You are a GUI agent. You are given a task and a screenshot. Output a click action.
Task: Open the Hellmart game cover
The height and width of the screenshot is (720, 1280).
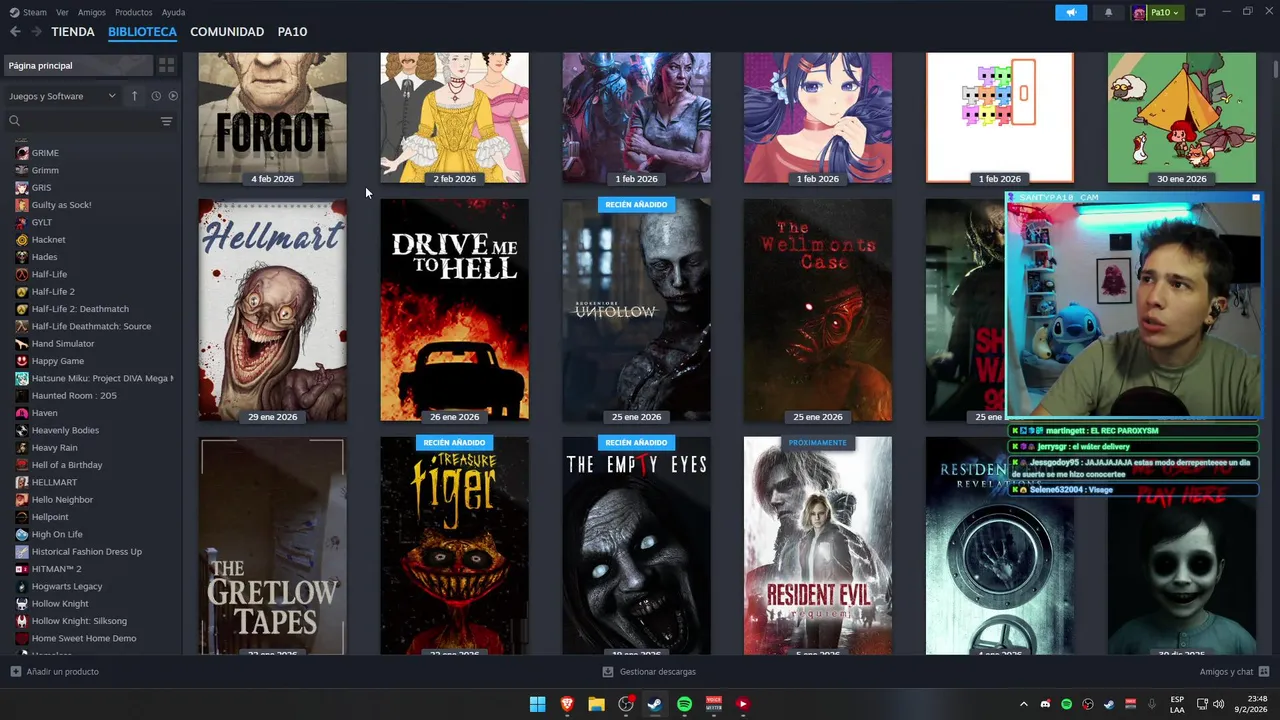coord(272,310)
